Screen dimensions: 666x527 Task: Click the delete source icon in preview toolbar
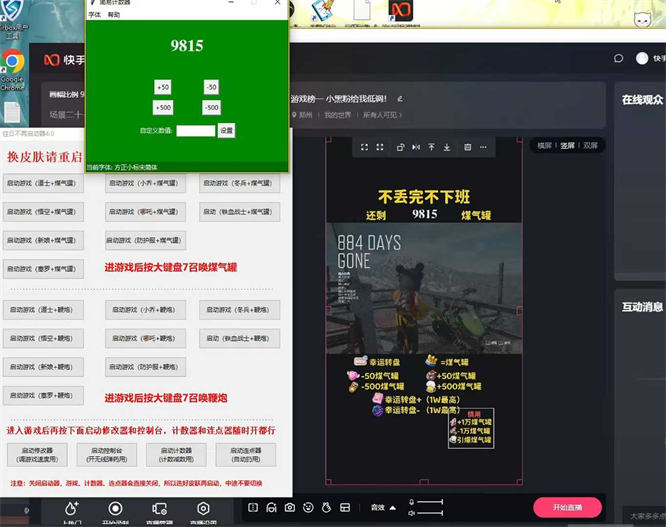(467, 147)
